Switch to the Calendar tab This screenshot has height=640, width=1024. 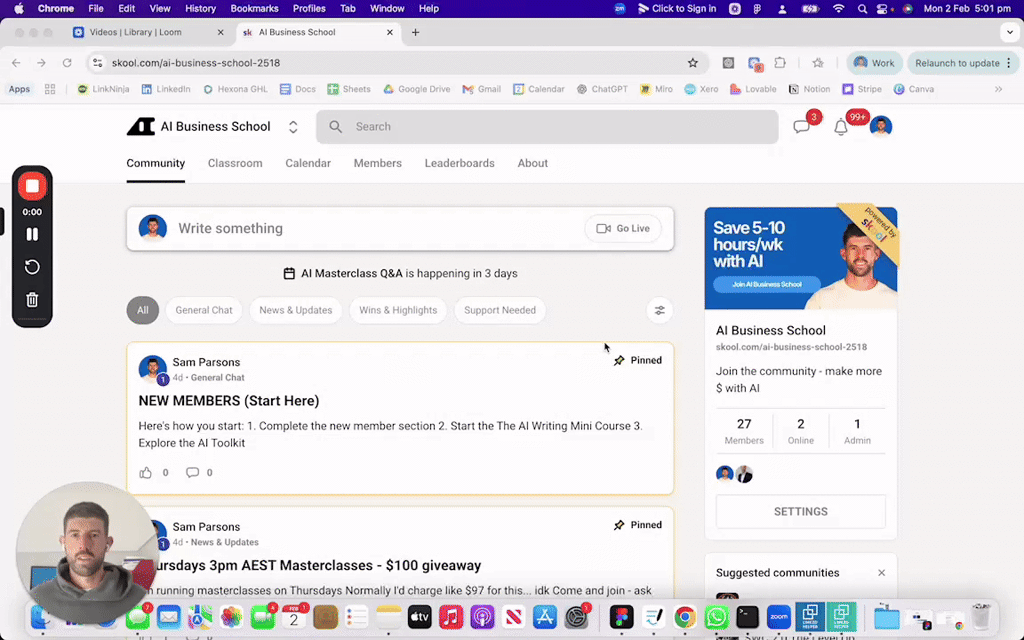coord(308,163)
